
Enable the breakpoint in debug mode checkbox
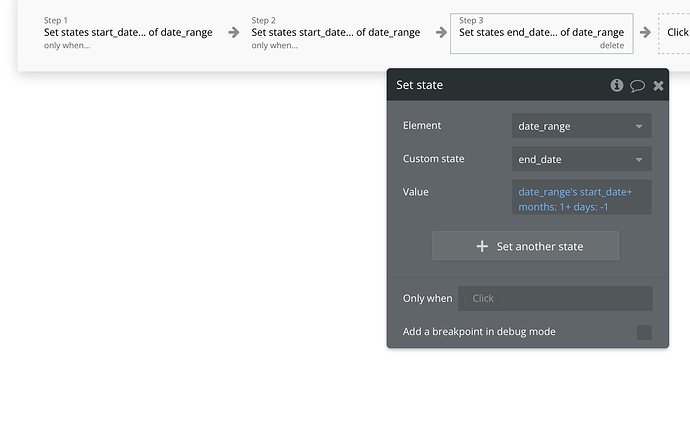[644, 332]
